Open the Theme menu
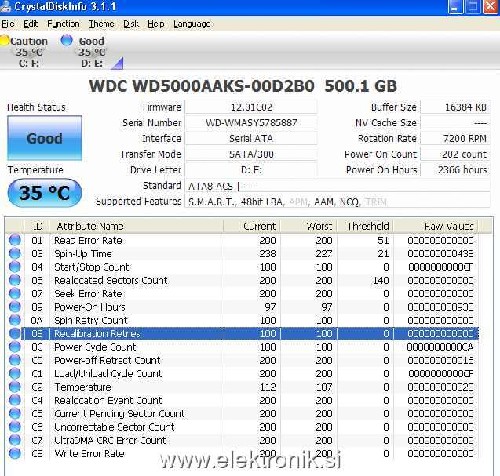The image size is (500, 476). (101, 24)
